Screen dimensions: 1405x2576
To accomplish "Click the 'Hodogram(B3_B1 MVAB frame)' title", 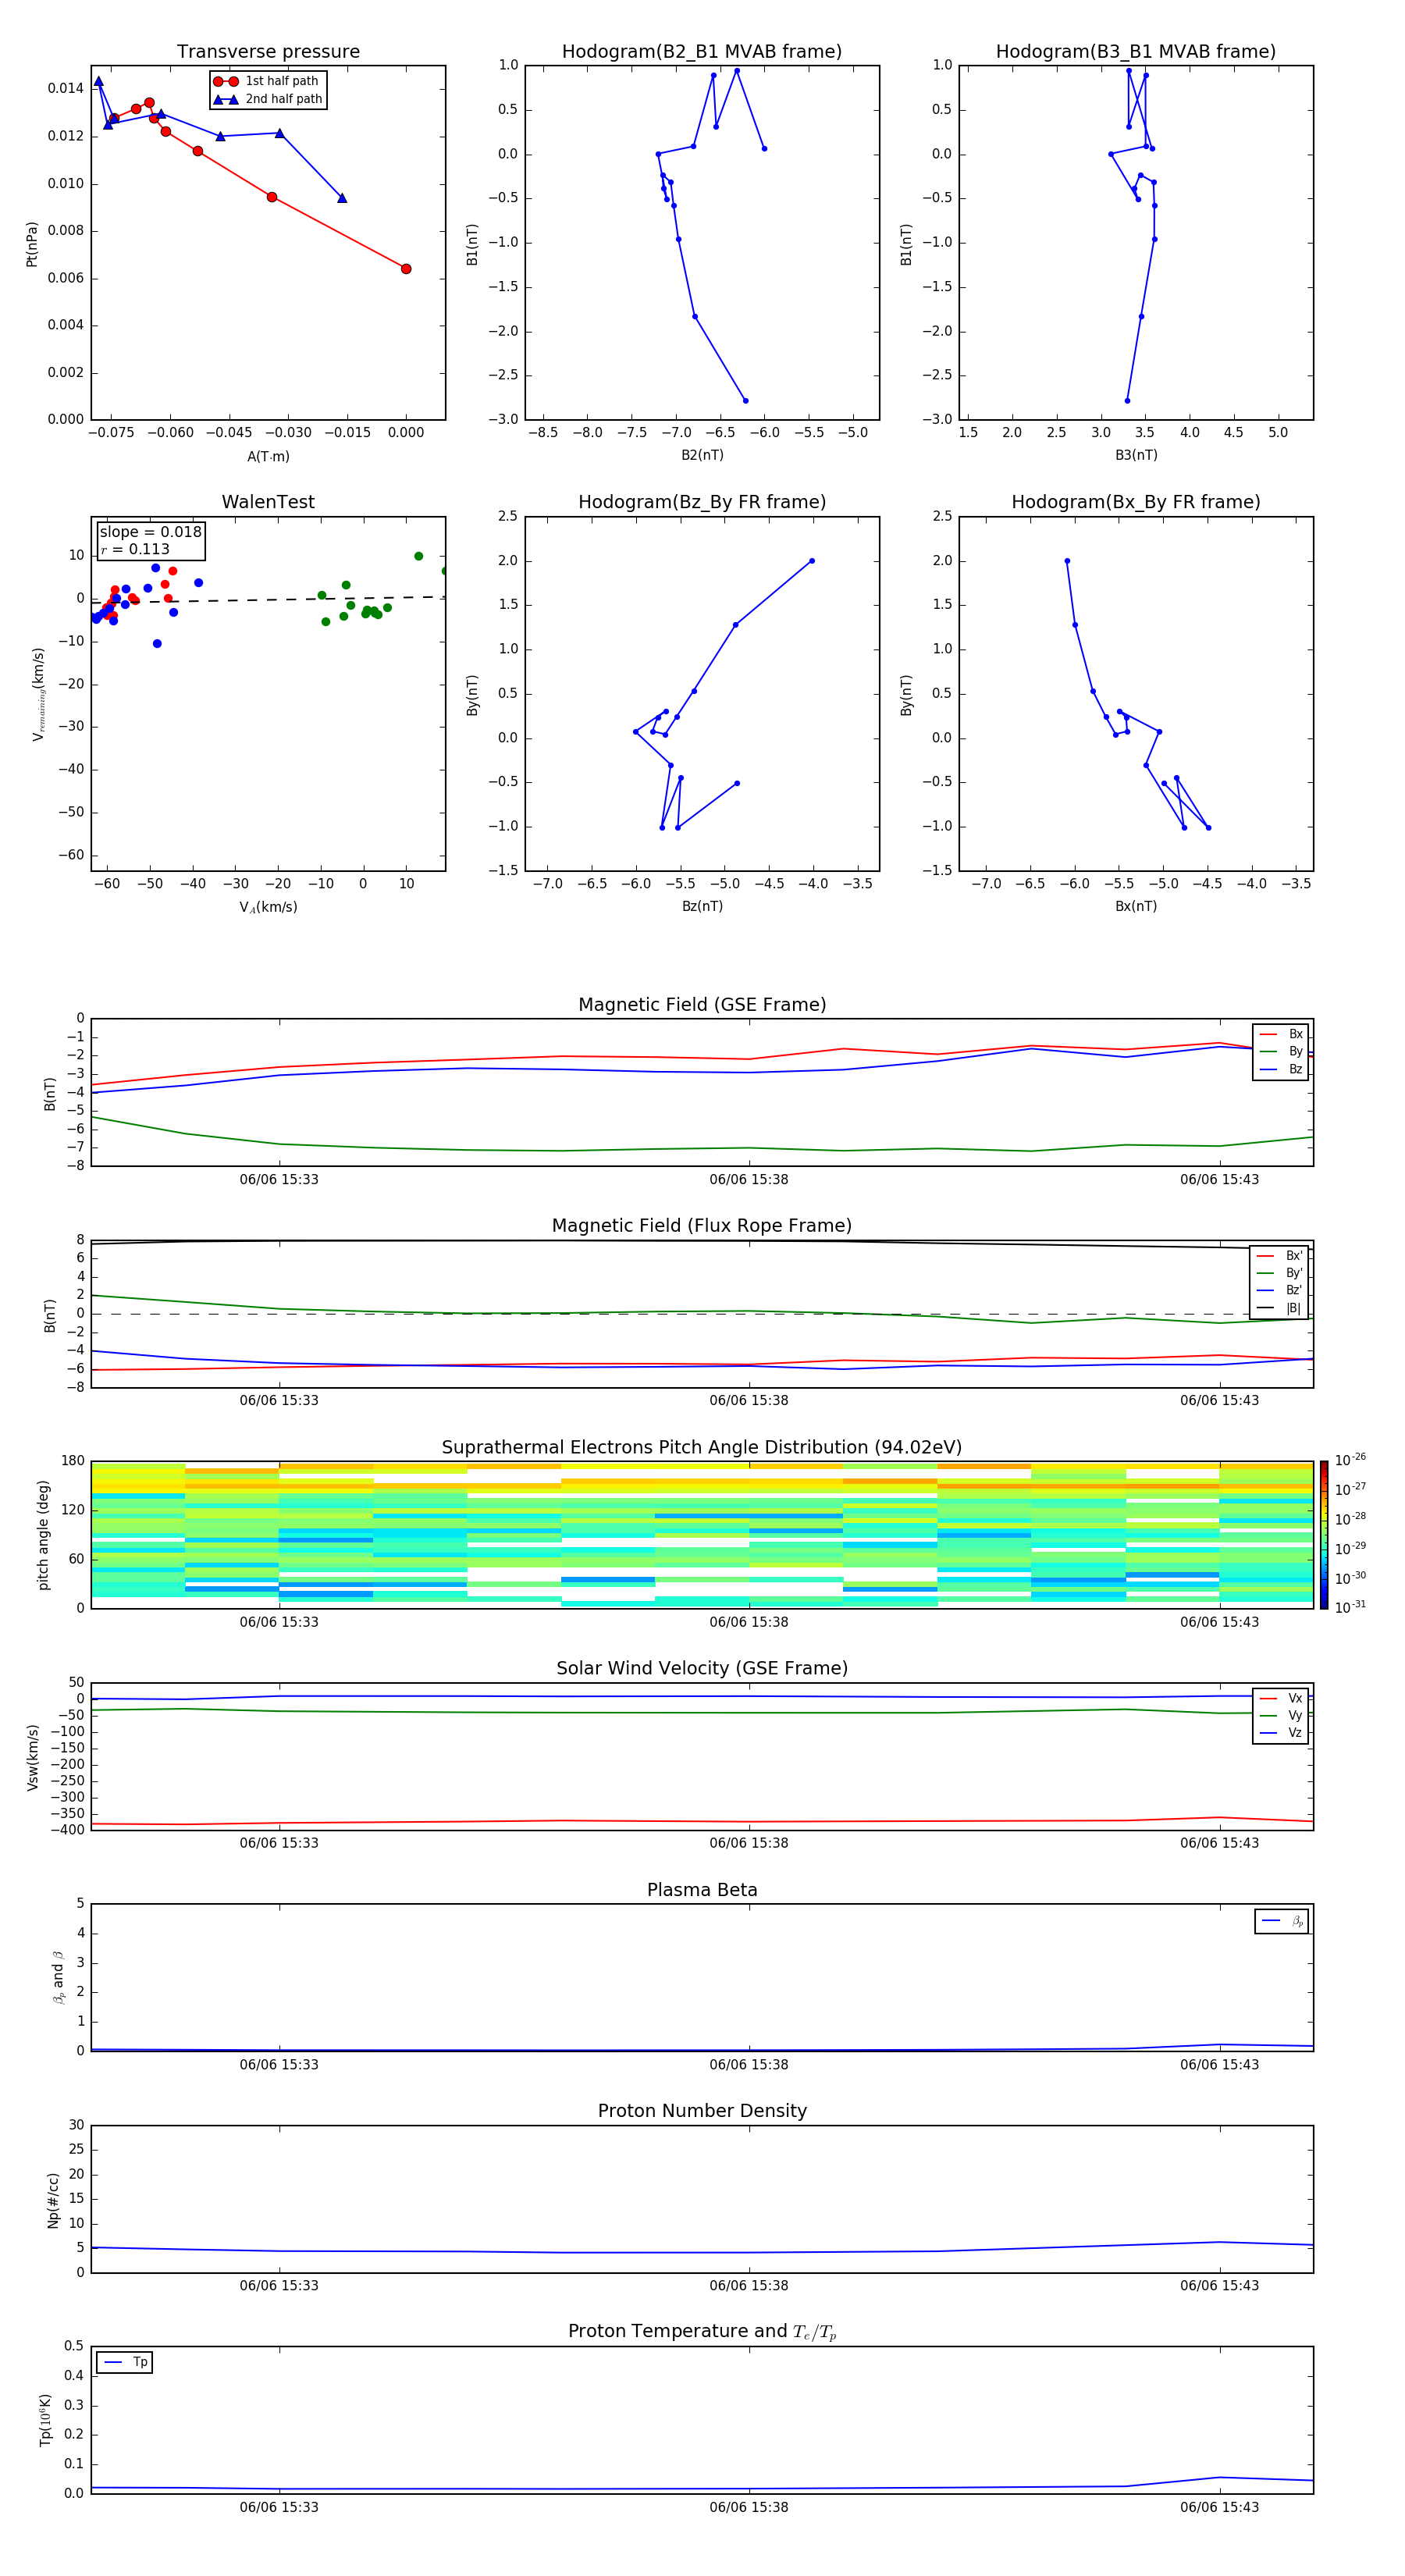I will 1136,51.
